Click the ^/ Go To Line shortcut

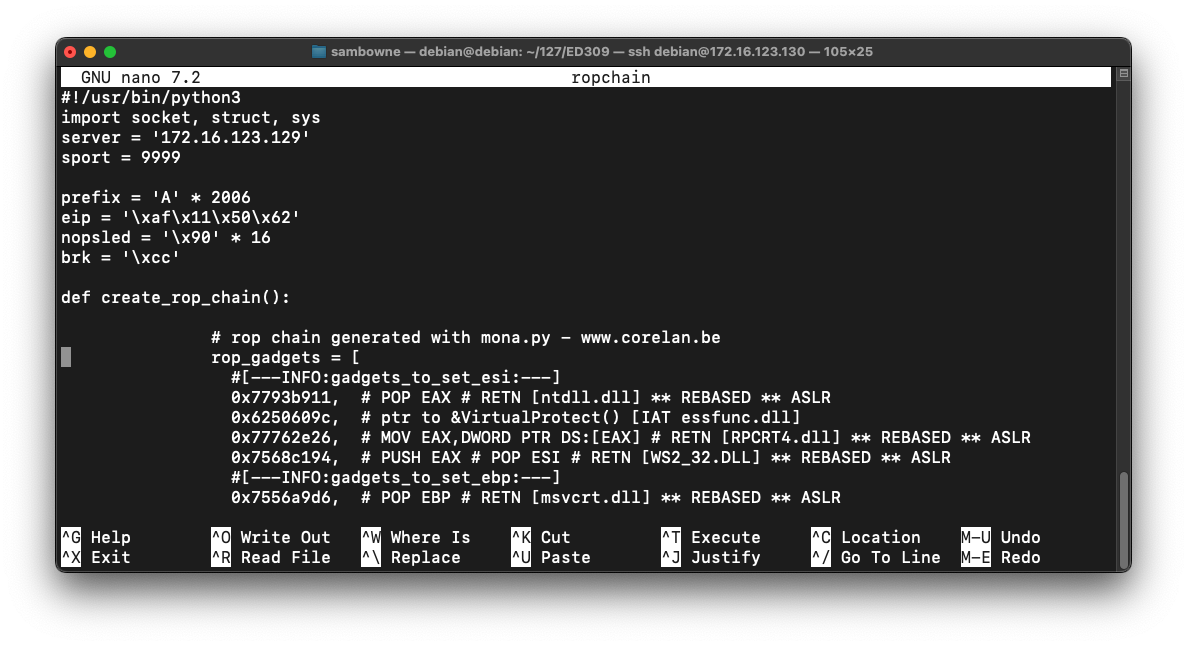[876, 557]
